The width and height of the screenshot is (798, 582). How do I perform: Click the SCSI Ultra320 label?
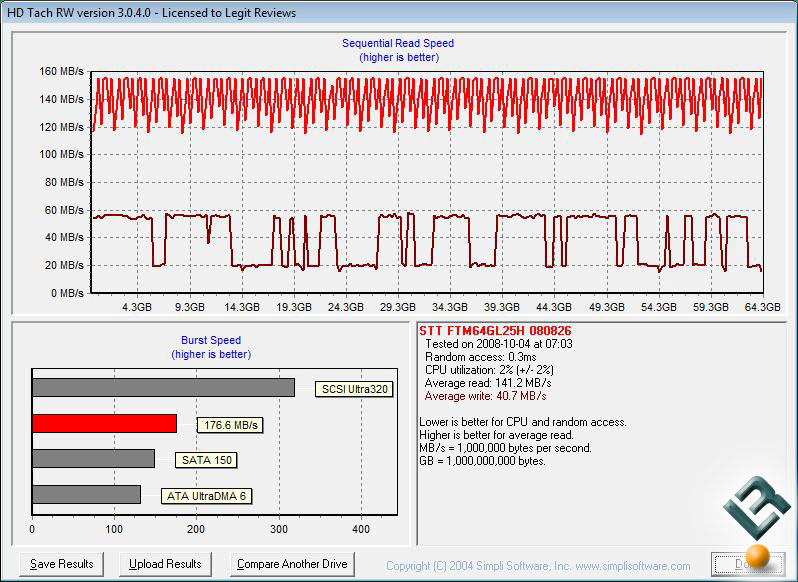[x=353, y=389]
